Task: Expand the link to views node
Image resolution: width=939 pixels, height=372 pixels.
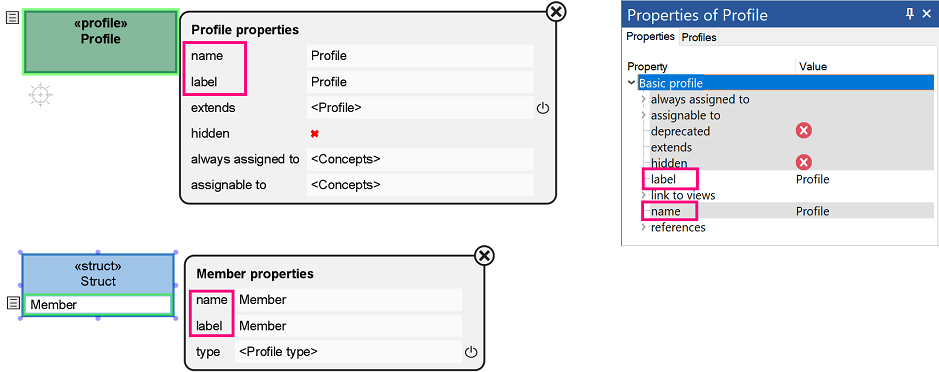Action: pos(644,195)
